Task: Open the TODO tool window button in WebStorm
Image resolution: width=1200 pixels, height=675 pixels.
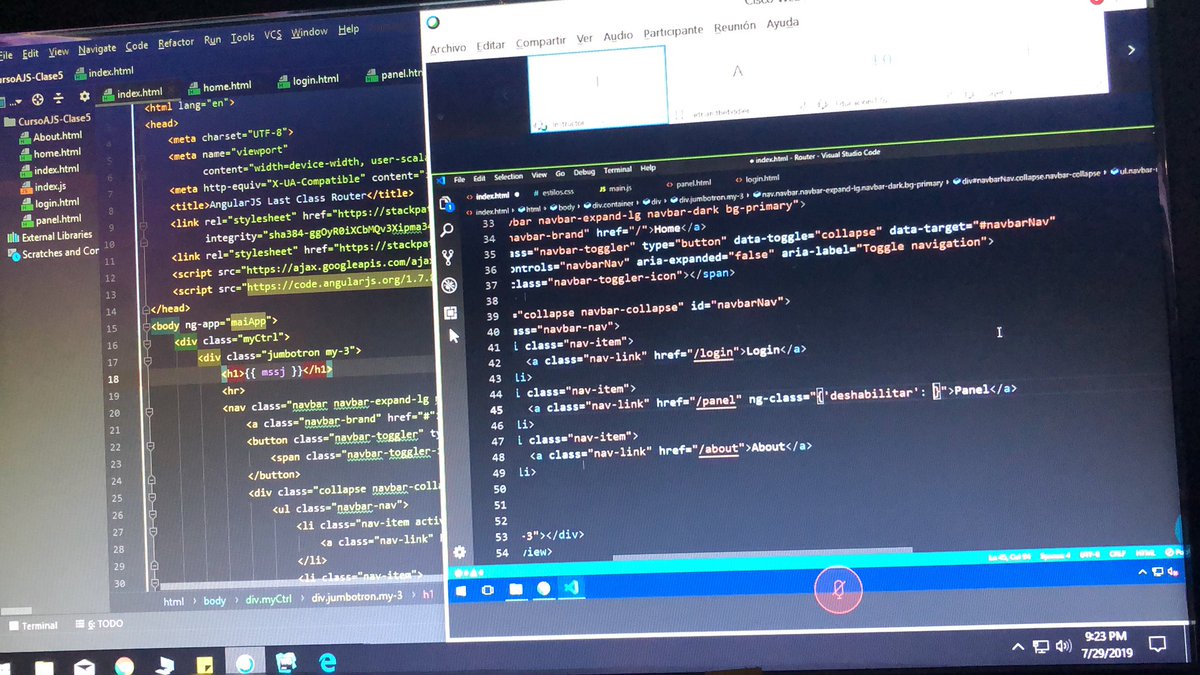Action: pos(100,624)
